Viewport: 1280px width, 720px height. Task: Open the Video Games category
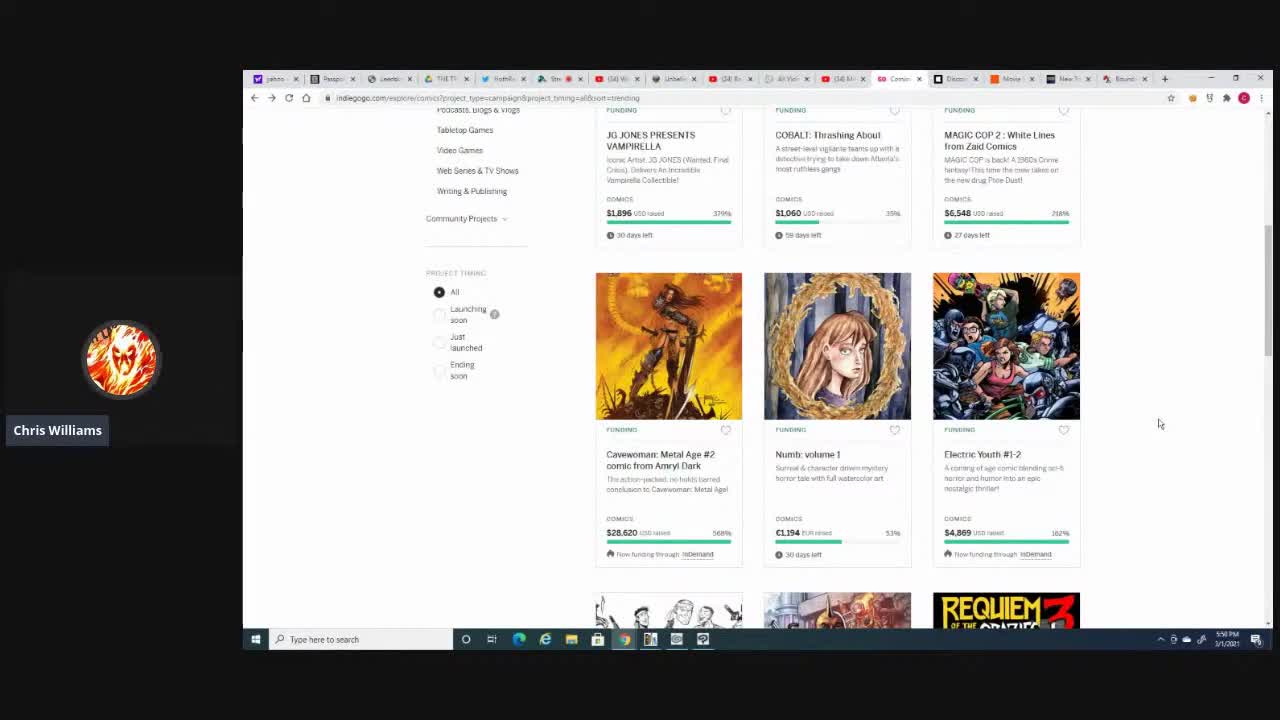click(460, 150)
